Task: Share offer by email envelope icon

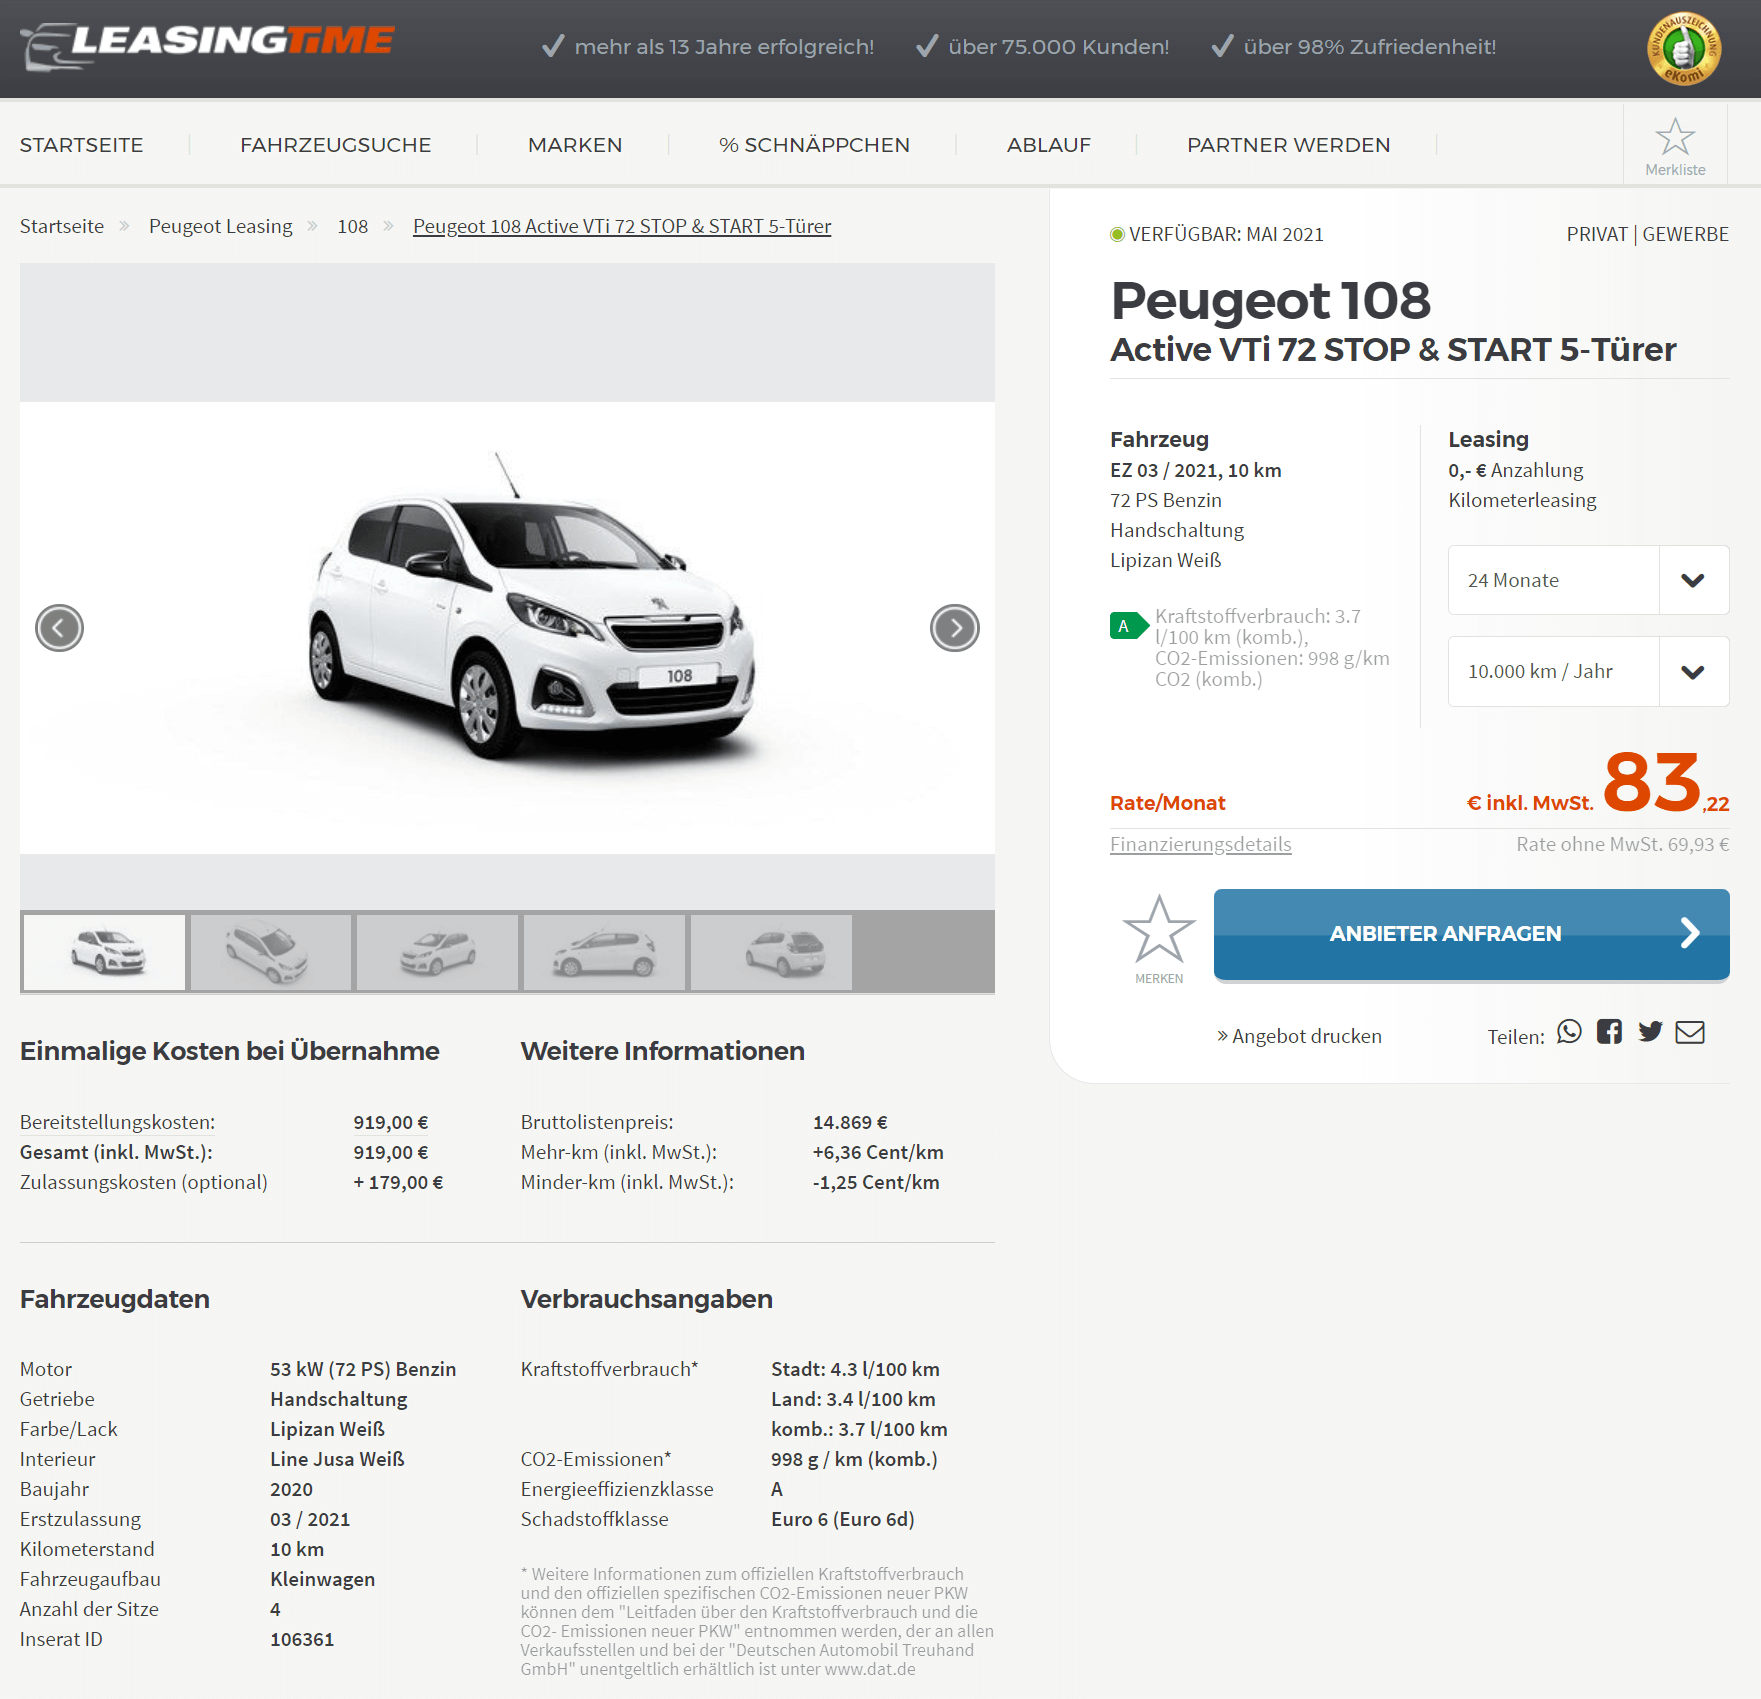Action: [1690, 1032]
